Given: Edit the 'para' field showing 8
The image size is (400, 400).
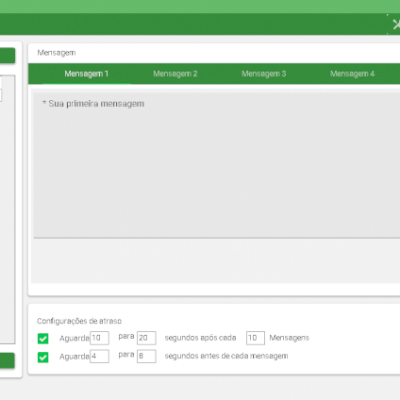Looking at the screenshot, I should click(147, 356).
